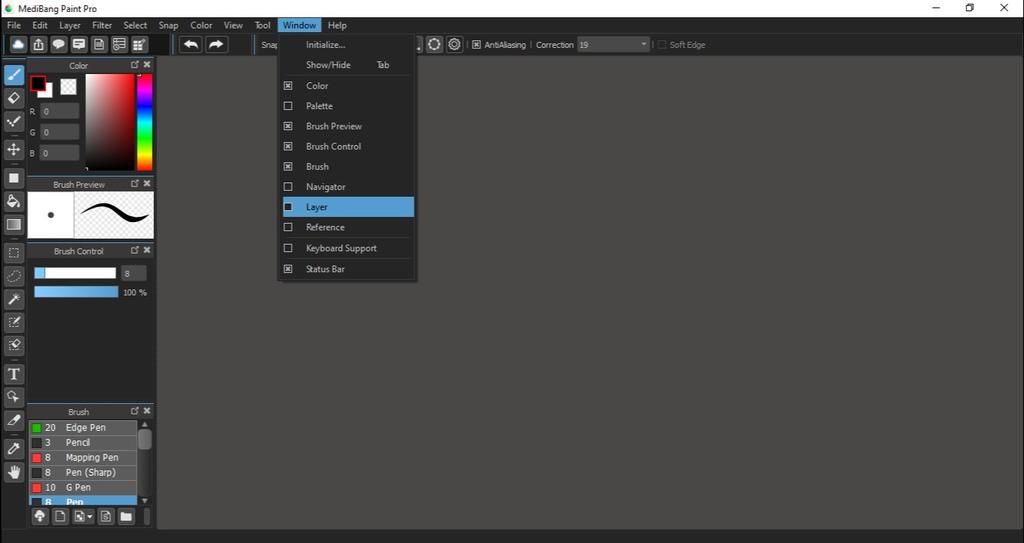Toggle the Color panel in the Window menu

click(x=348, y=86)
